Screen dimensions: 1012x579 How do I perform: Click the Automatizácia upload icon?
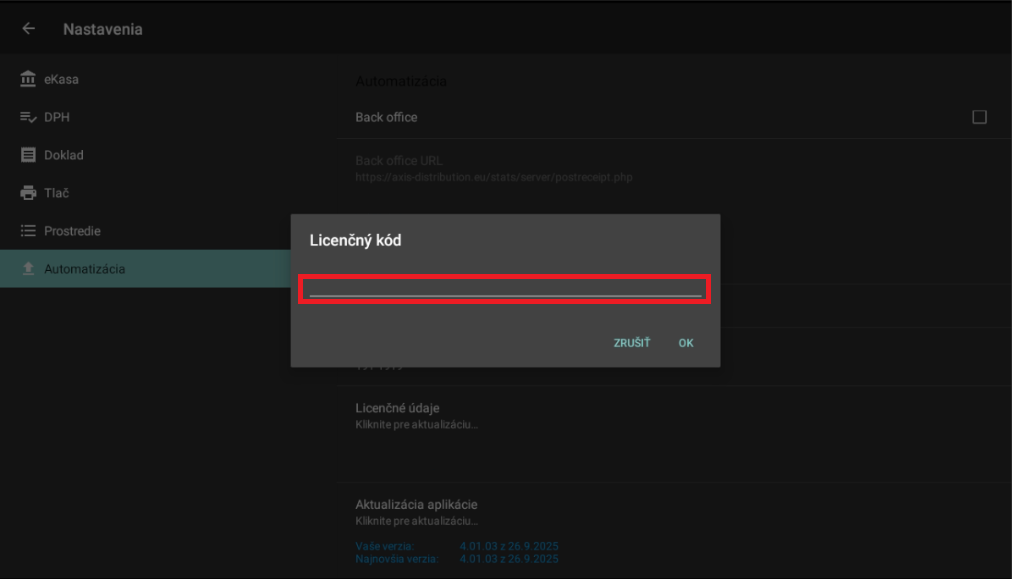[x=28, y=269]
